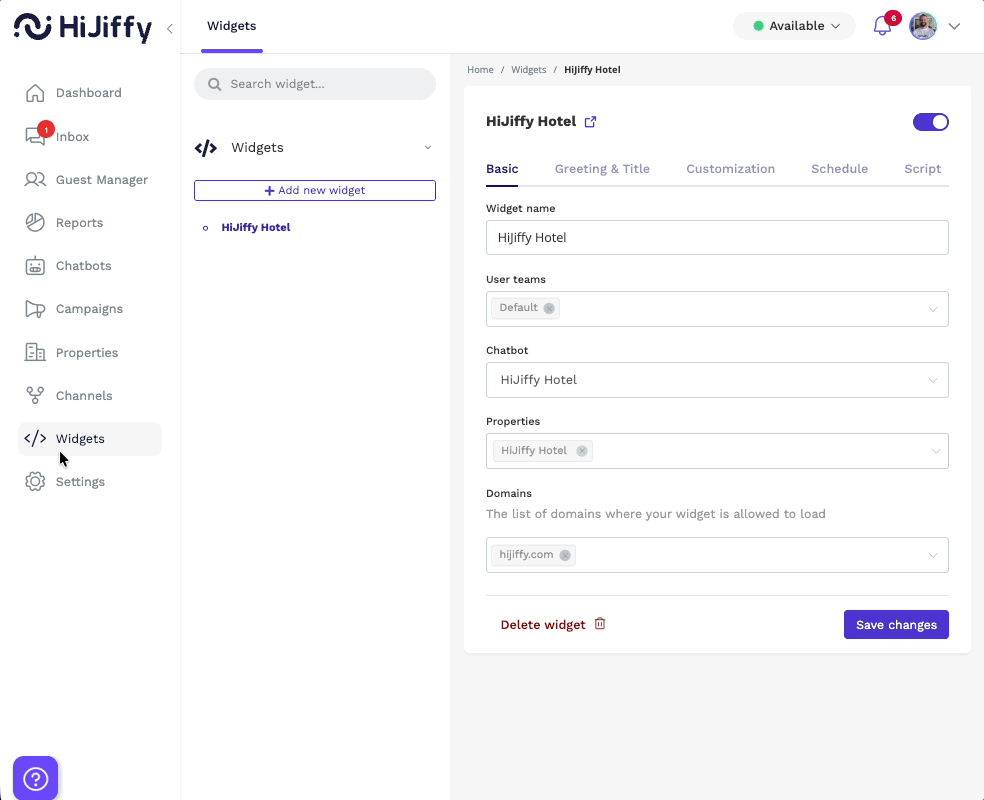Open Reports pie chart icon
The height and width of the screenshot is (800, 984).
35,223
